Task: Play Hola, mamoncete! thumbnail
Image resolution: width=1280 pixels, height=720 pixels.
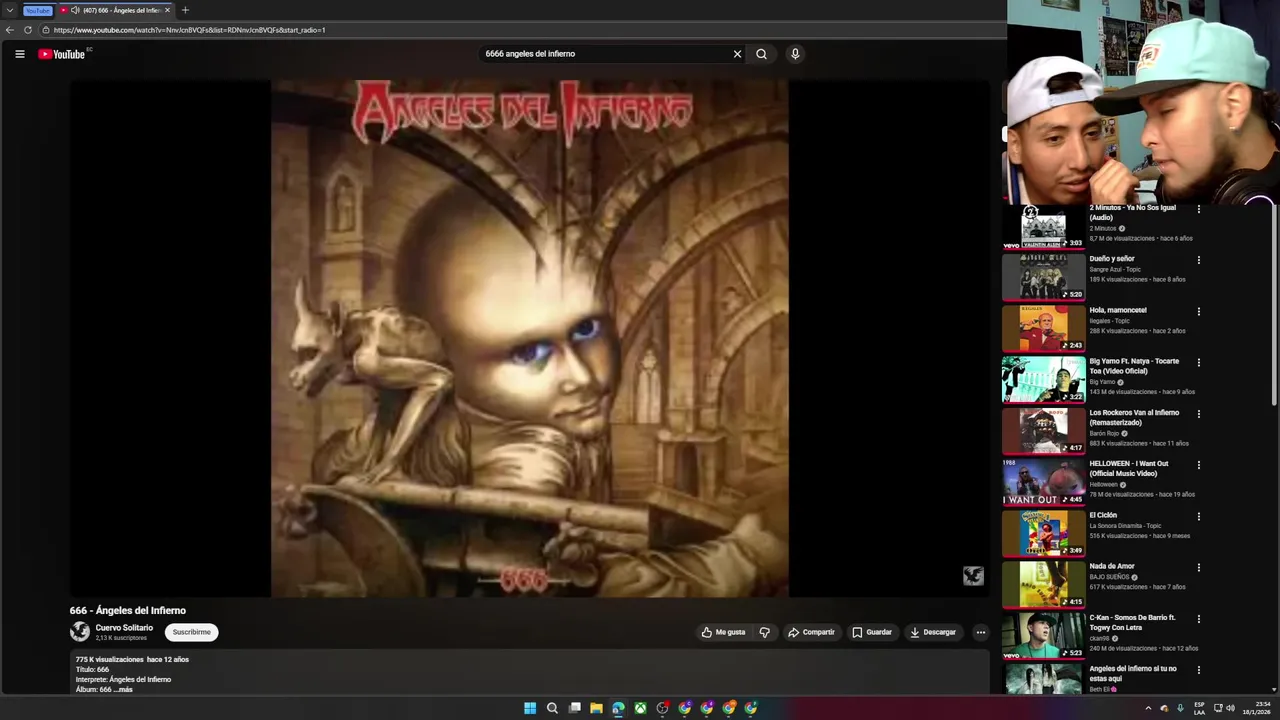Action: click(1043, 328)
